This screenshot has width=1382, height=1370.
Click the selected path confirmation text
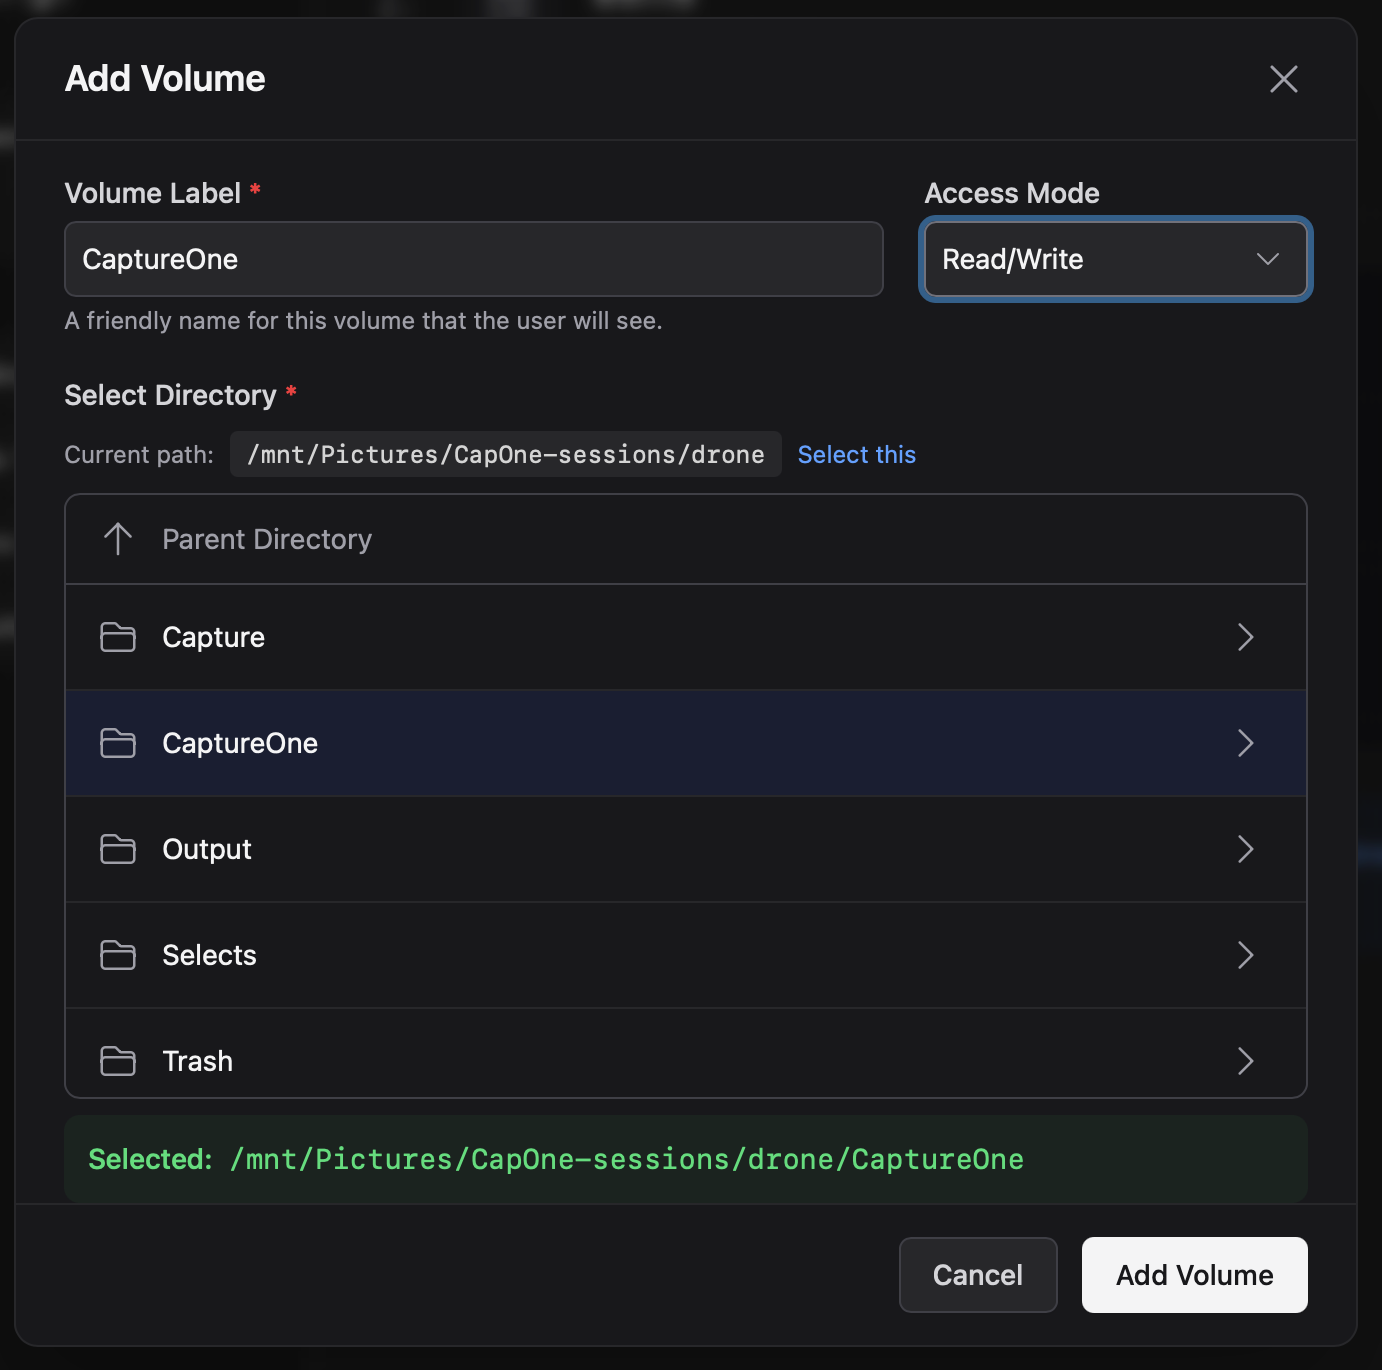pyautogui.click(x=555, y=1159)
